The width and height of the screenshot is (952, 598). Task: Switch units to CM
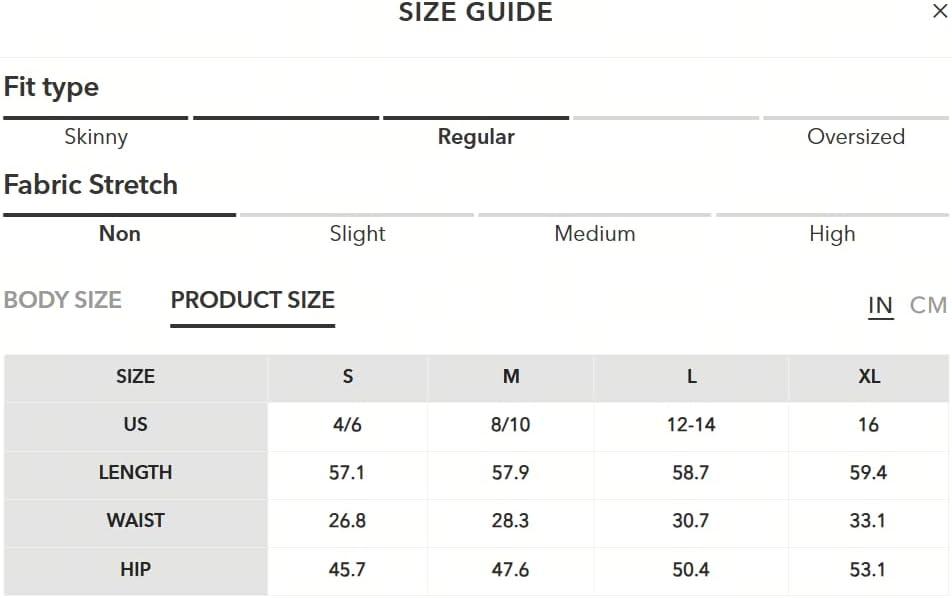[928, 305]
